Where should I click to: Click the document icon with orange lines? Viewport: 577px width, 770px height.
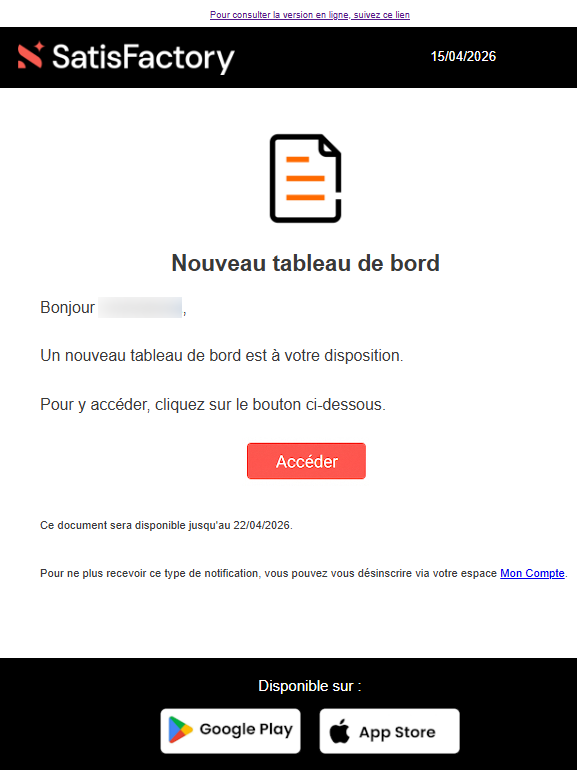(305, 178)
